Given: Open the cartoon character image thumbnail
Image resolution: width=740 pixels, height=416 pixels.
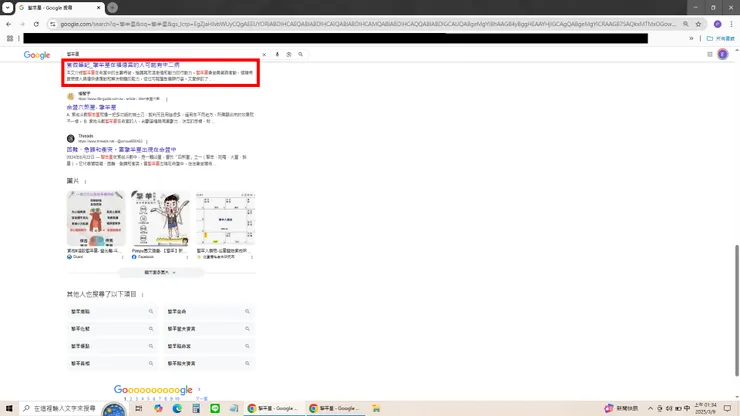Looking at the screenshot, I should pyautogui.click(x=160, y=218).
